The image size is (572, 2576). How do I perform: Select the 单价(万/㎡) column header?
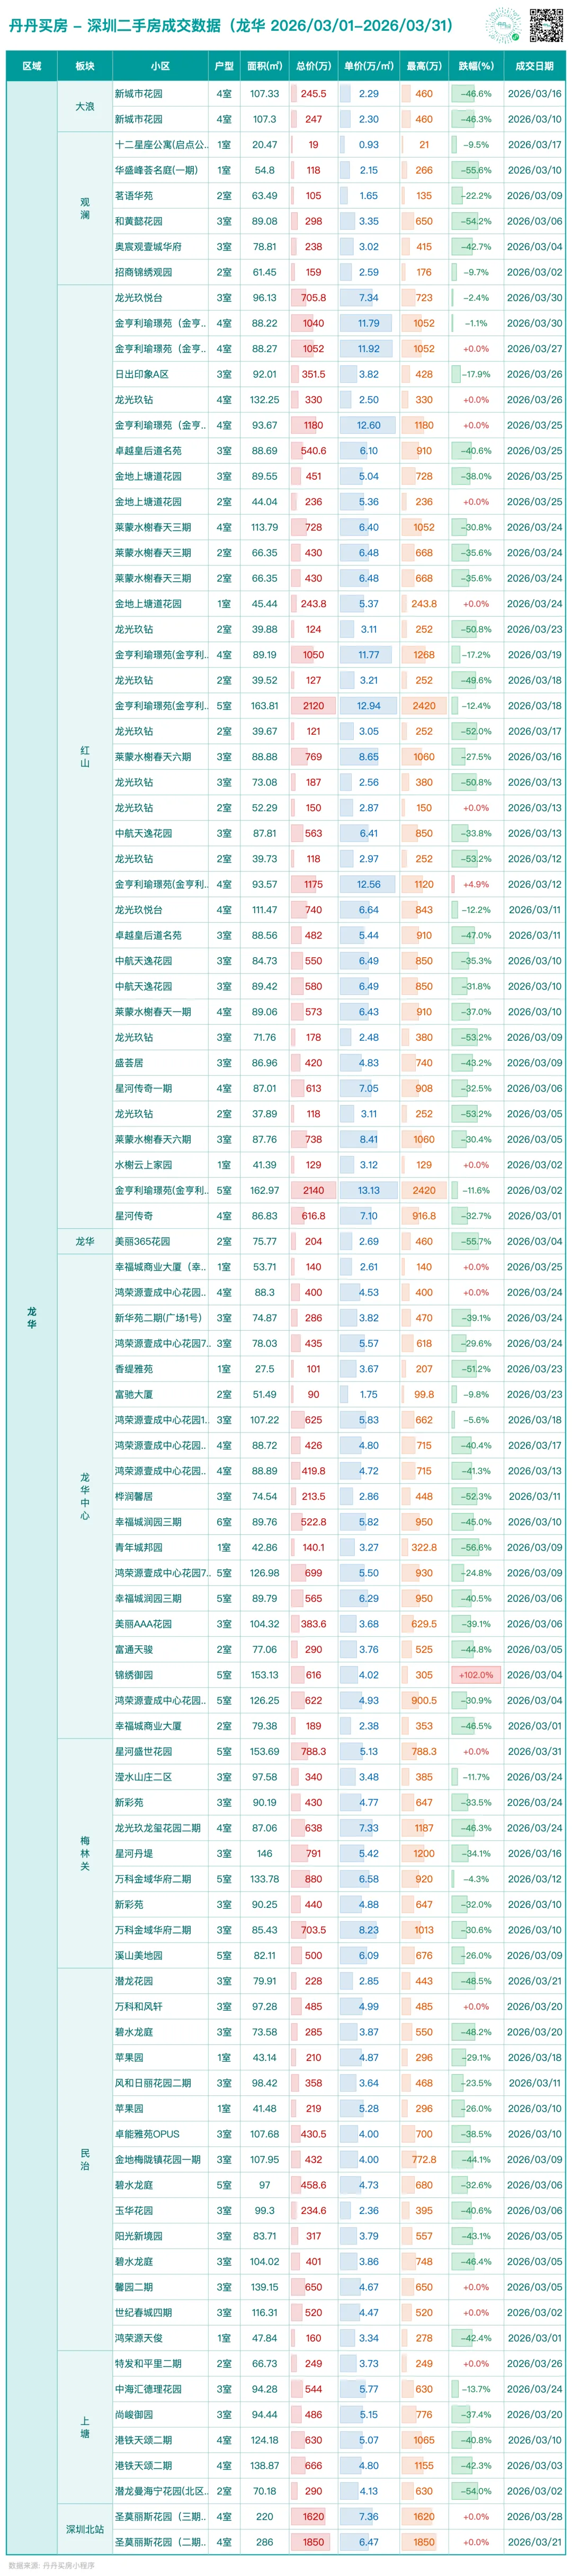(368, 66)
